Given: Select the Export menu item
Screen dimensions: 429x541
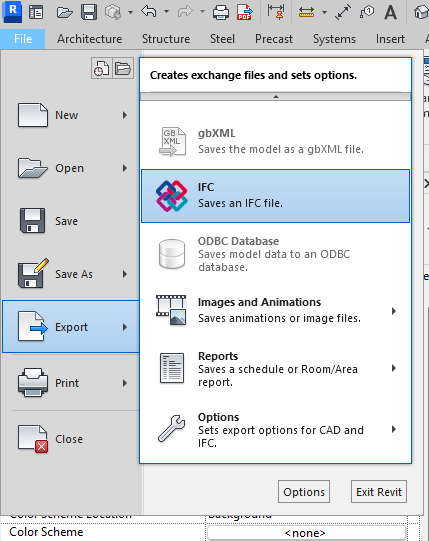Looking at the screenshot, I should point(71,327).
